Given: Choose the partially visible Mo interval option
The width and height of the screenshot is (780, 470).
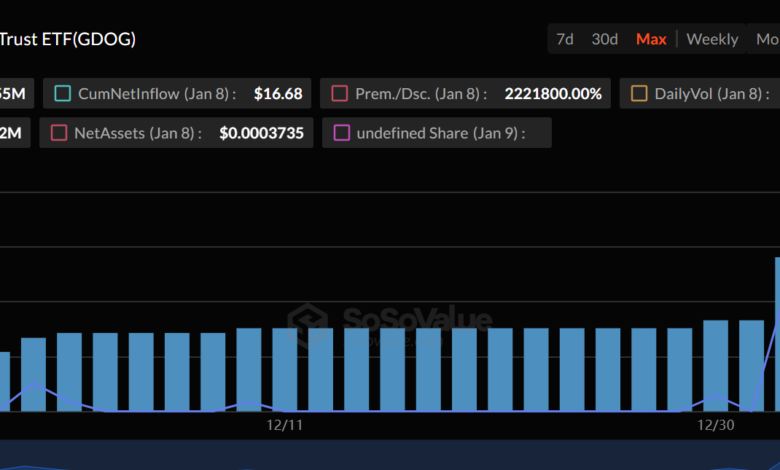Looking at the screenshot, I should 767,39.
